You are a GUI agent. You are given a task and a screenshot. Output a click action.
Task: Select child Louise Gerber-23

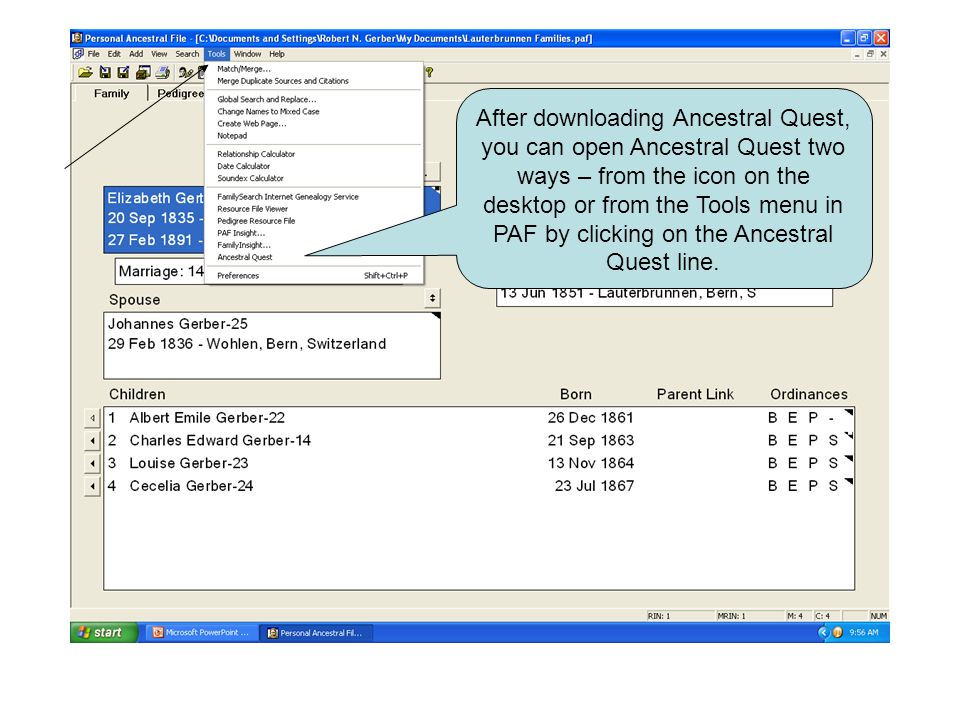[189, 463]
